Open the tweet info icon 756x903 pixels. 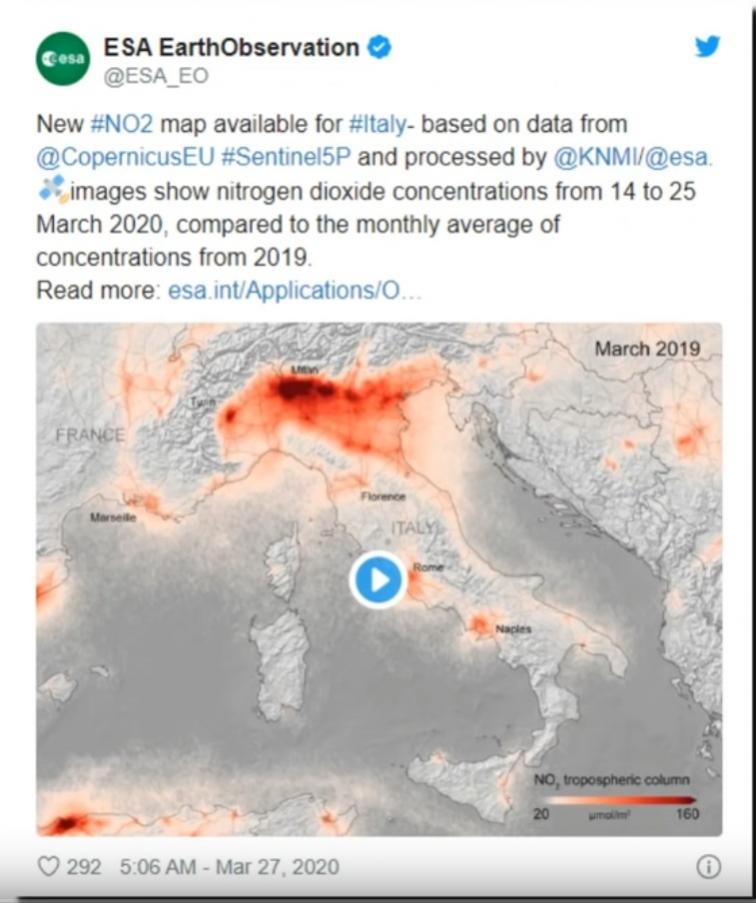pyautogui.click(x=707, y=867)
